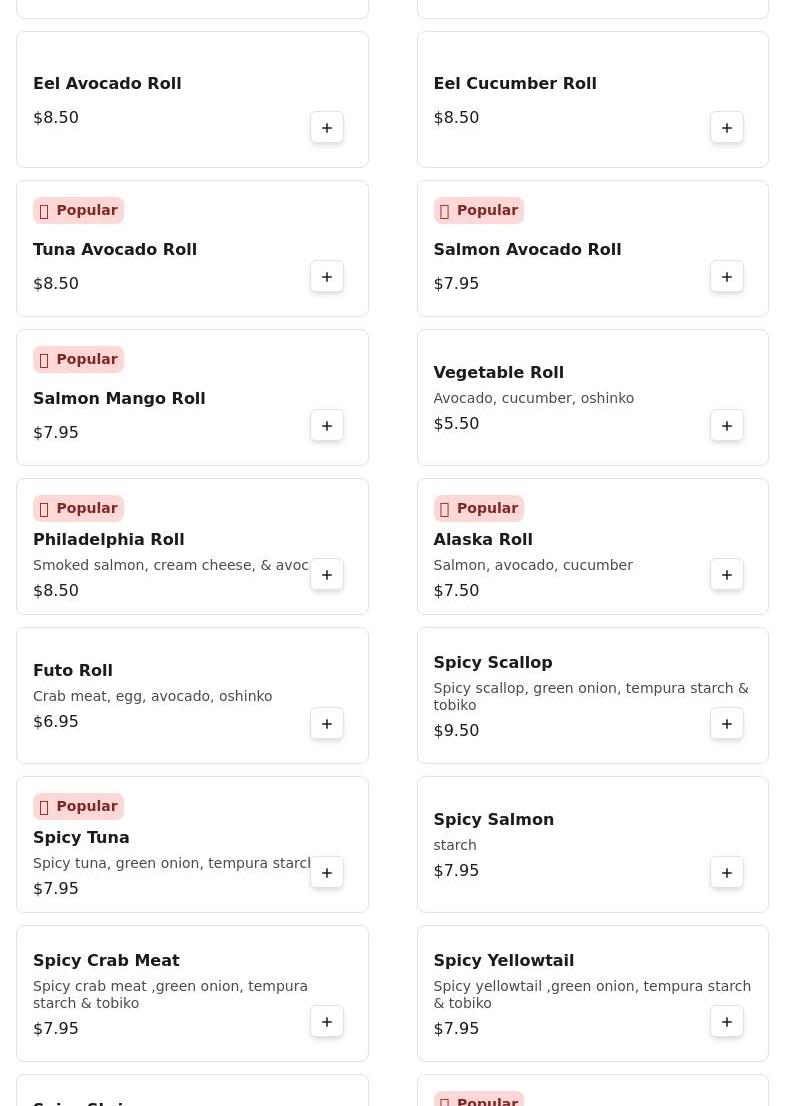Click plus icon on Alaska Roll
Image resolution: width=785 pixels, height=1106 pixels.
click(726, 575)
